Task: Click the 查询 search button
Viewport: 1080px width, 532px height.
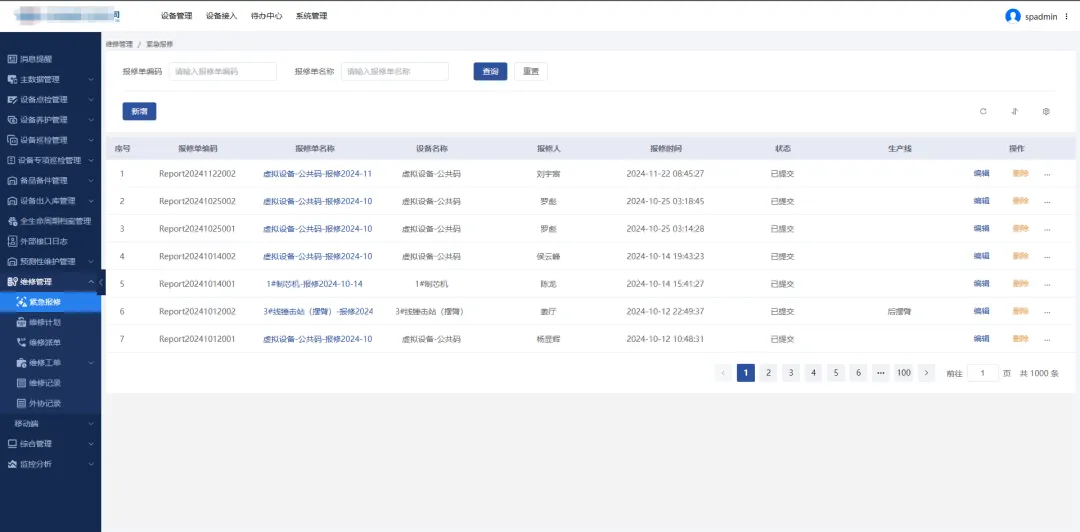Action: [490, 71]
